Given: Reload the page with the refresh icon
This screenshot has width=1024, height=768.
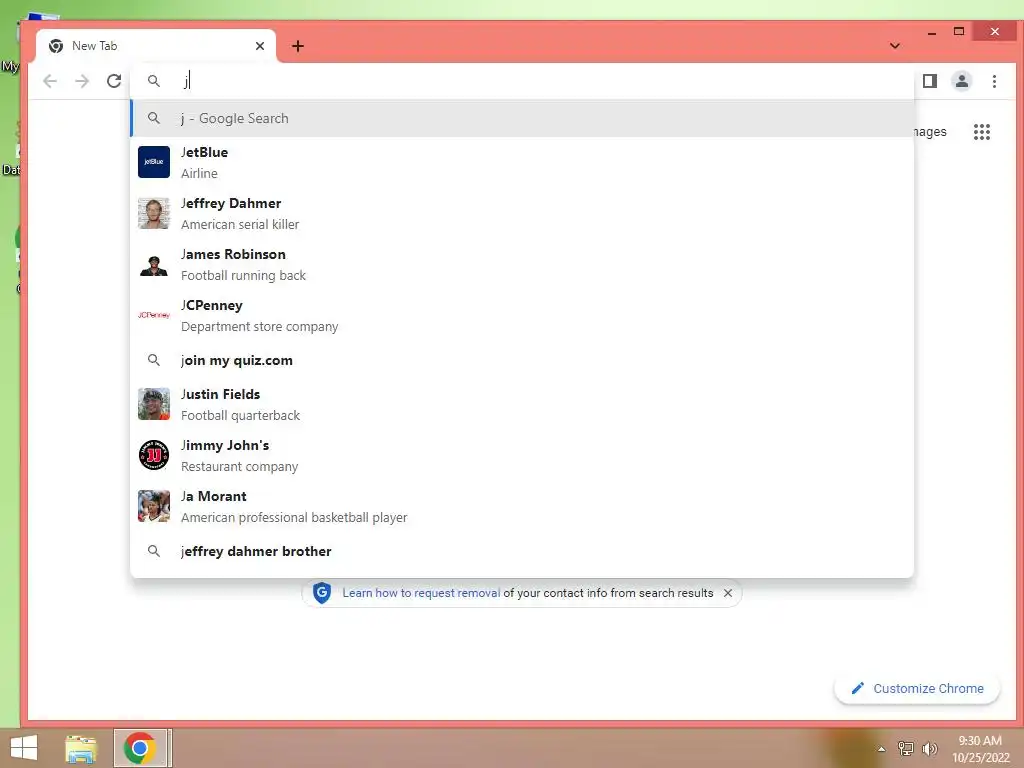Looking at the screenshot, I should coord(114,81).
